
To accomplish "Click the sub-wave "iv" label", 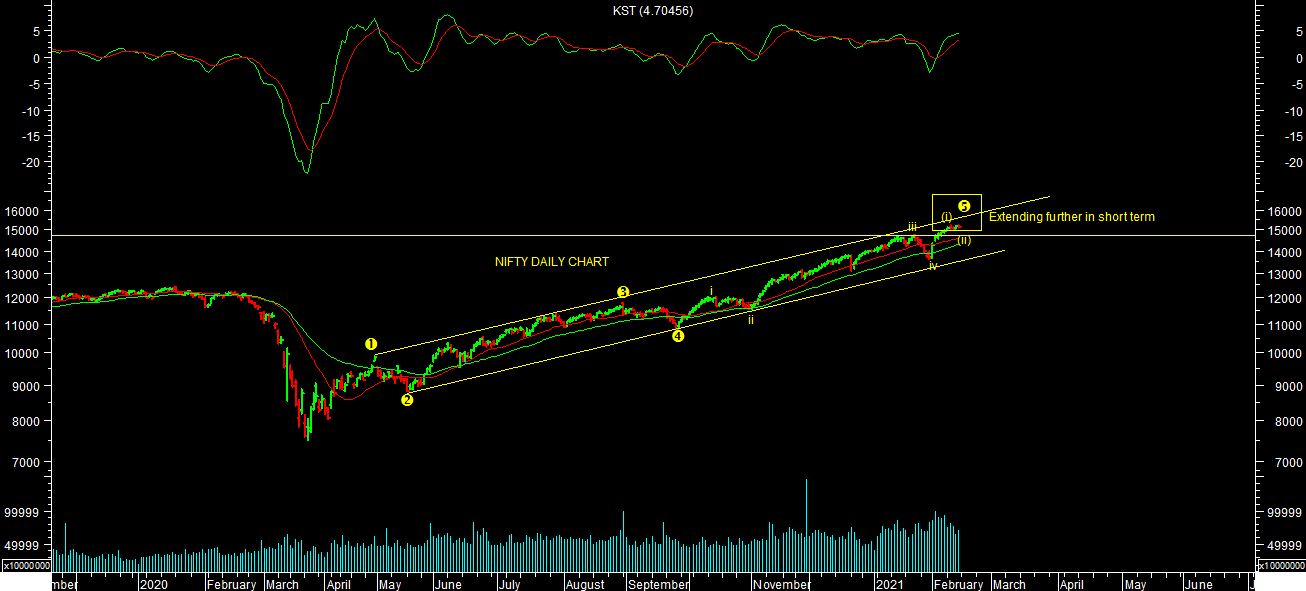I will click(x=932, y=266).
